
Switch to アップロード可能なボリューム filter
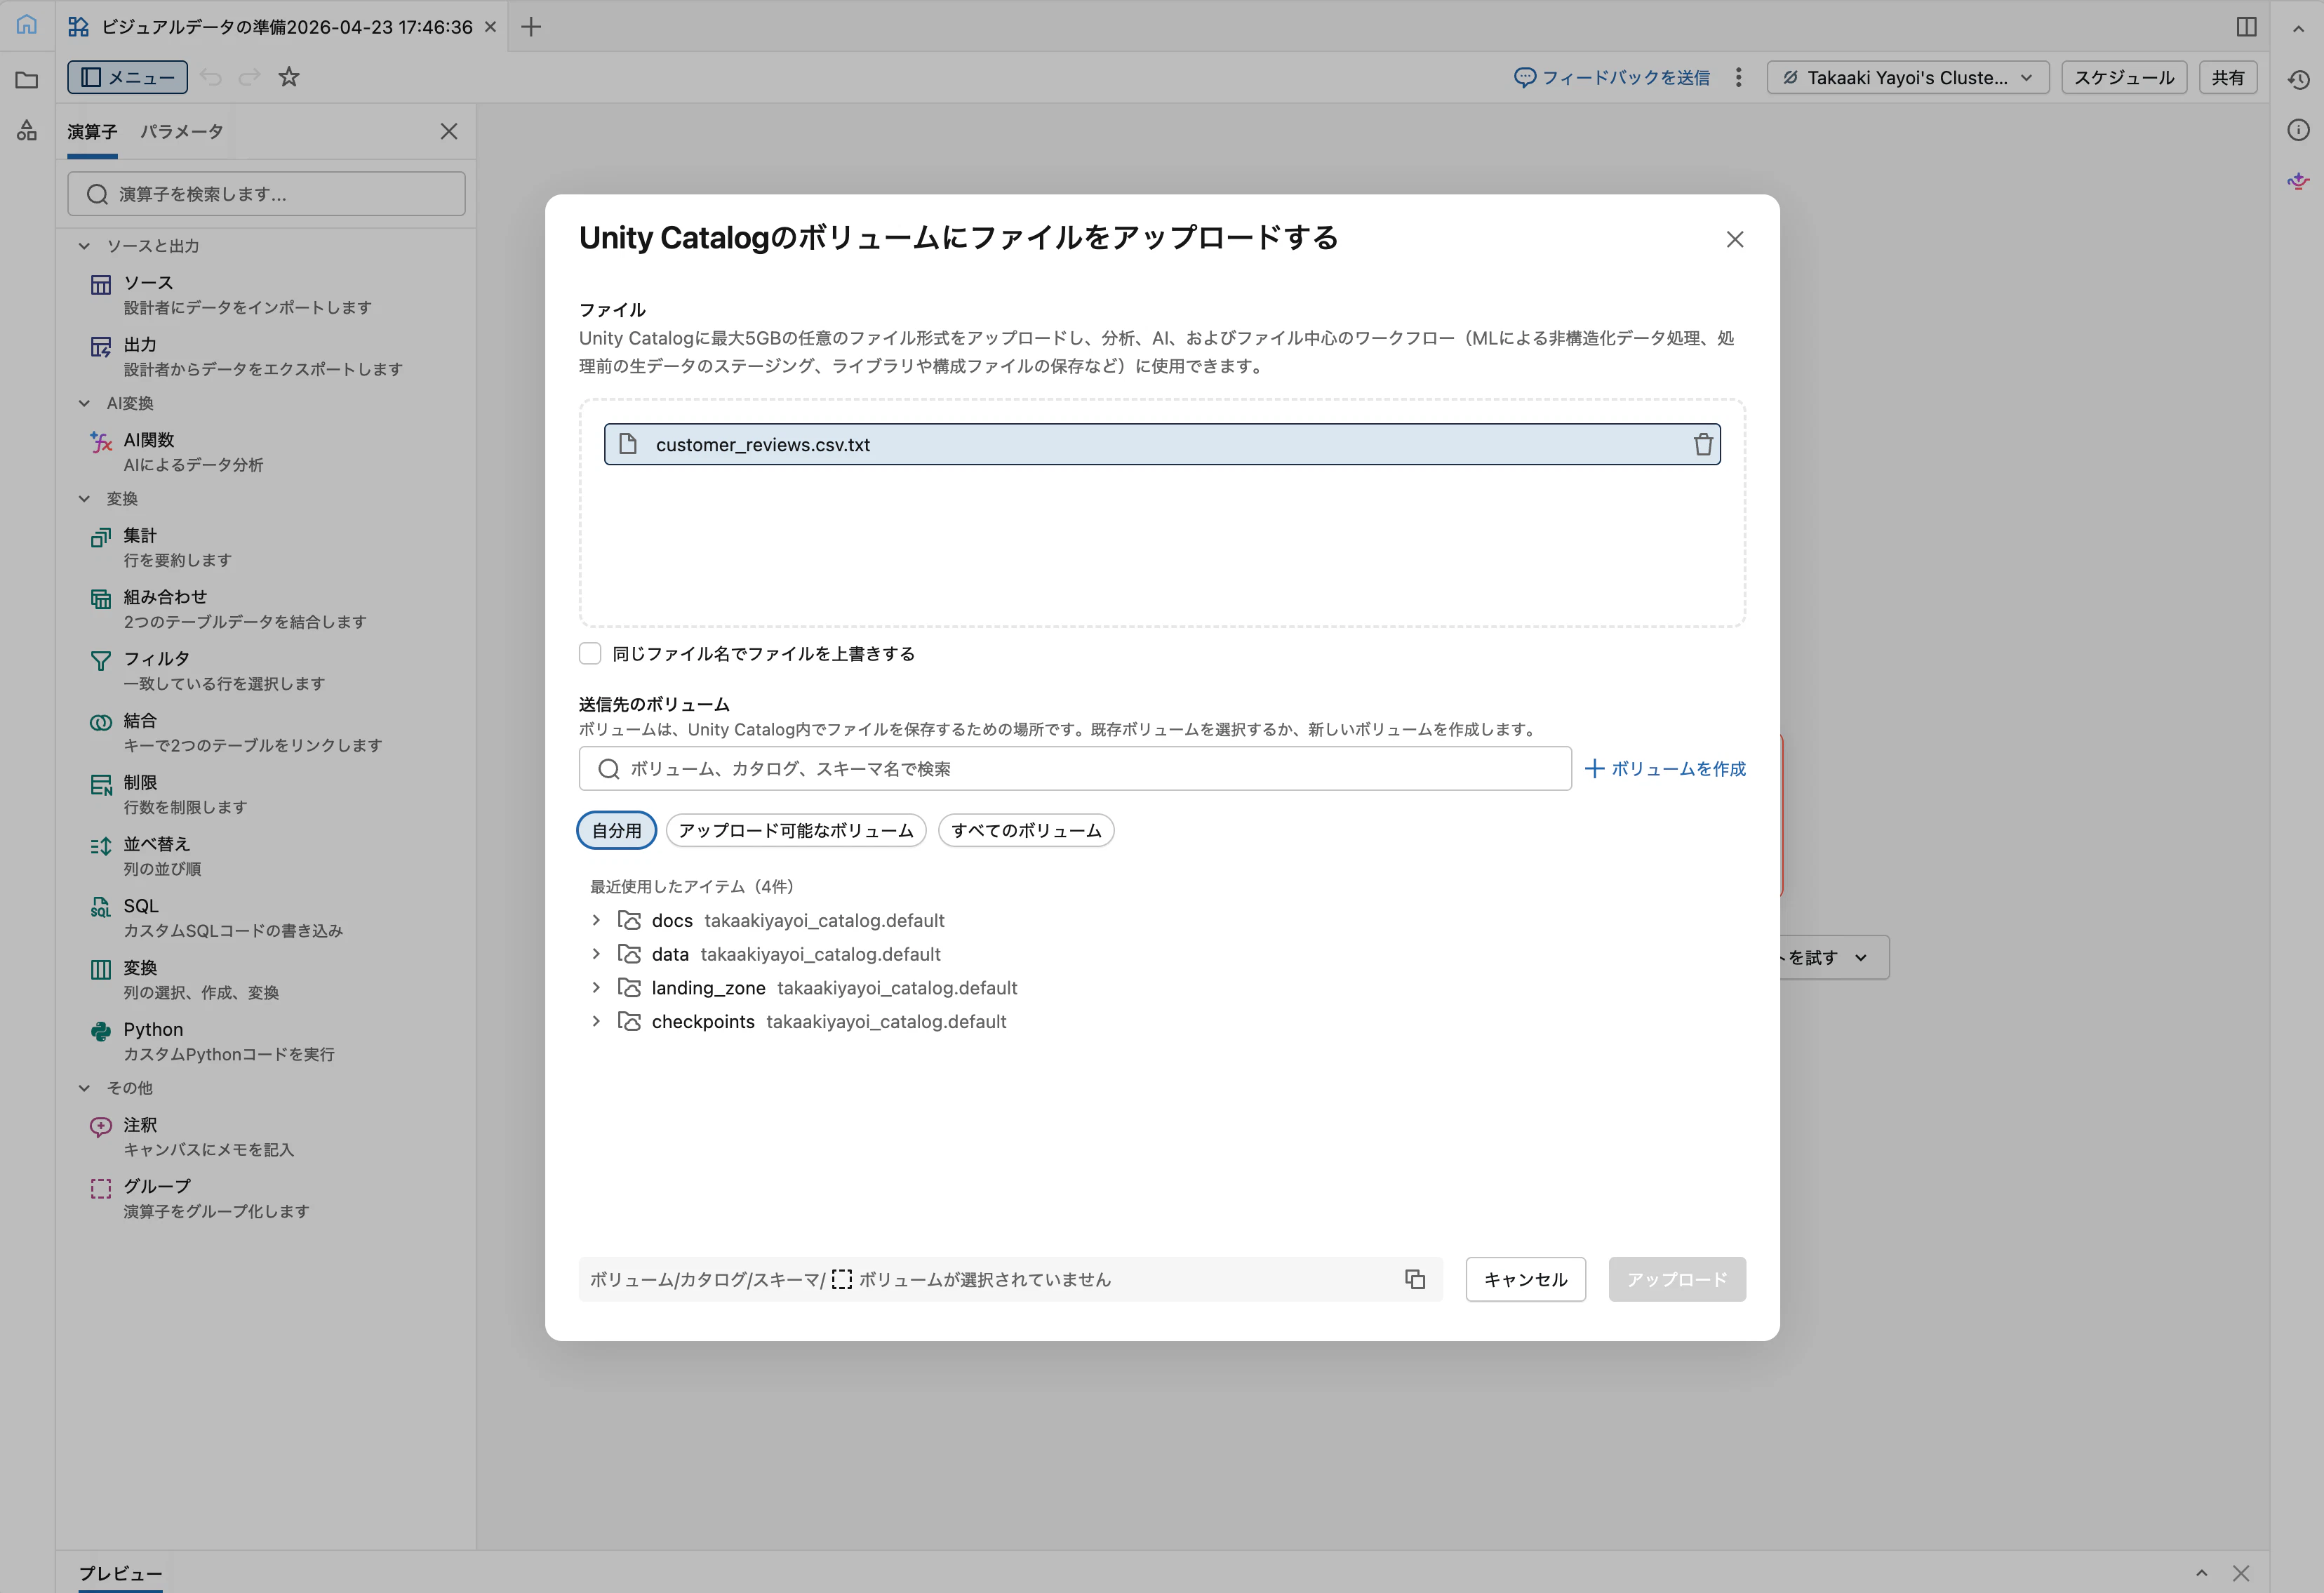796,830
